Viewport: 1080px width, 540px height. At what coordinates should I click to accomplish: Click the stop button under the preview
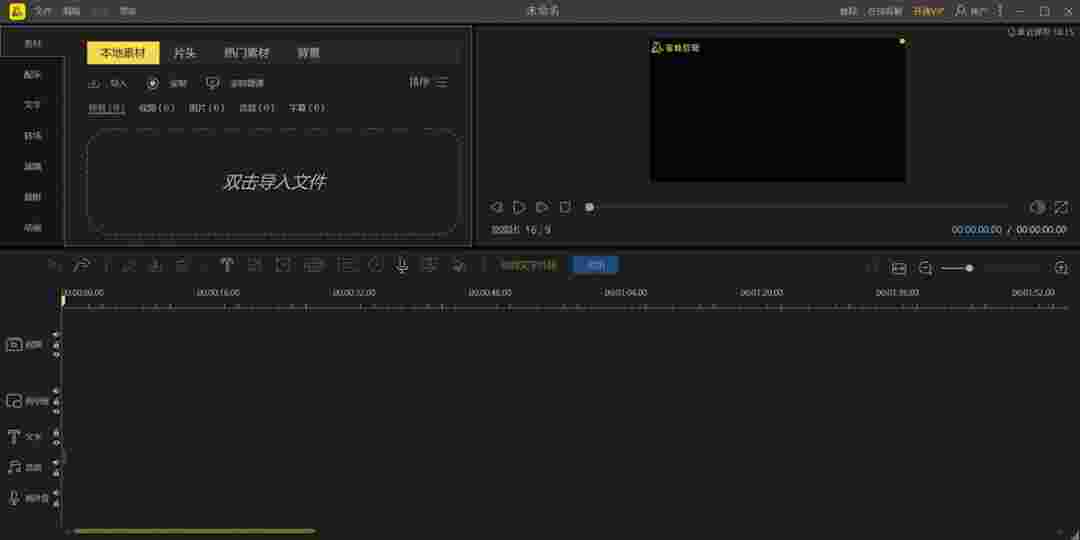[565, 207]
